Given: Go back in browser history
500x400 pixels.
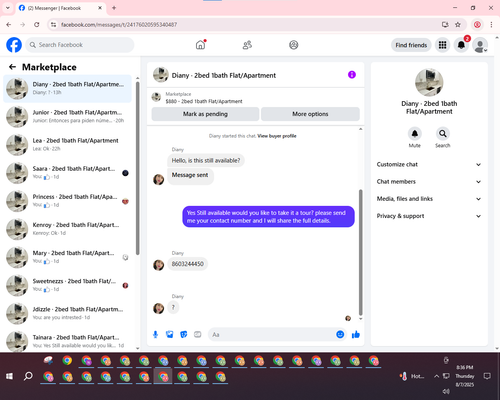Looking at the screenshot, I should coord(9,25).
